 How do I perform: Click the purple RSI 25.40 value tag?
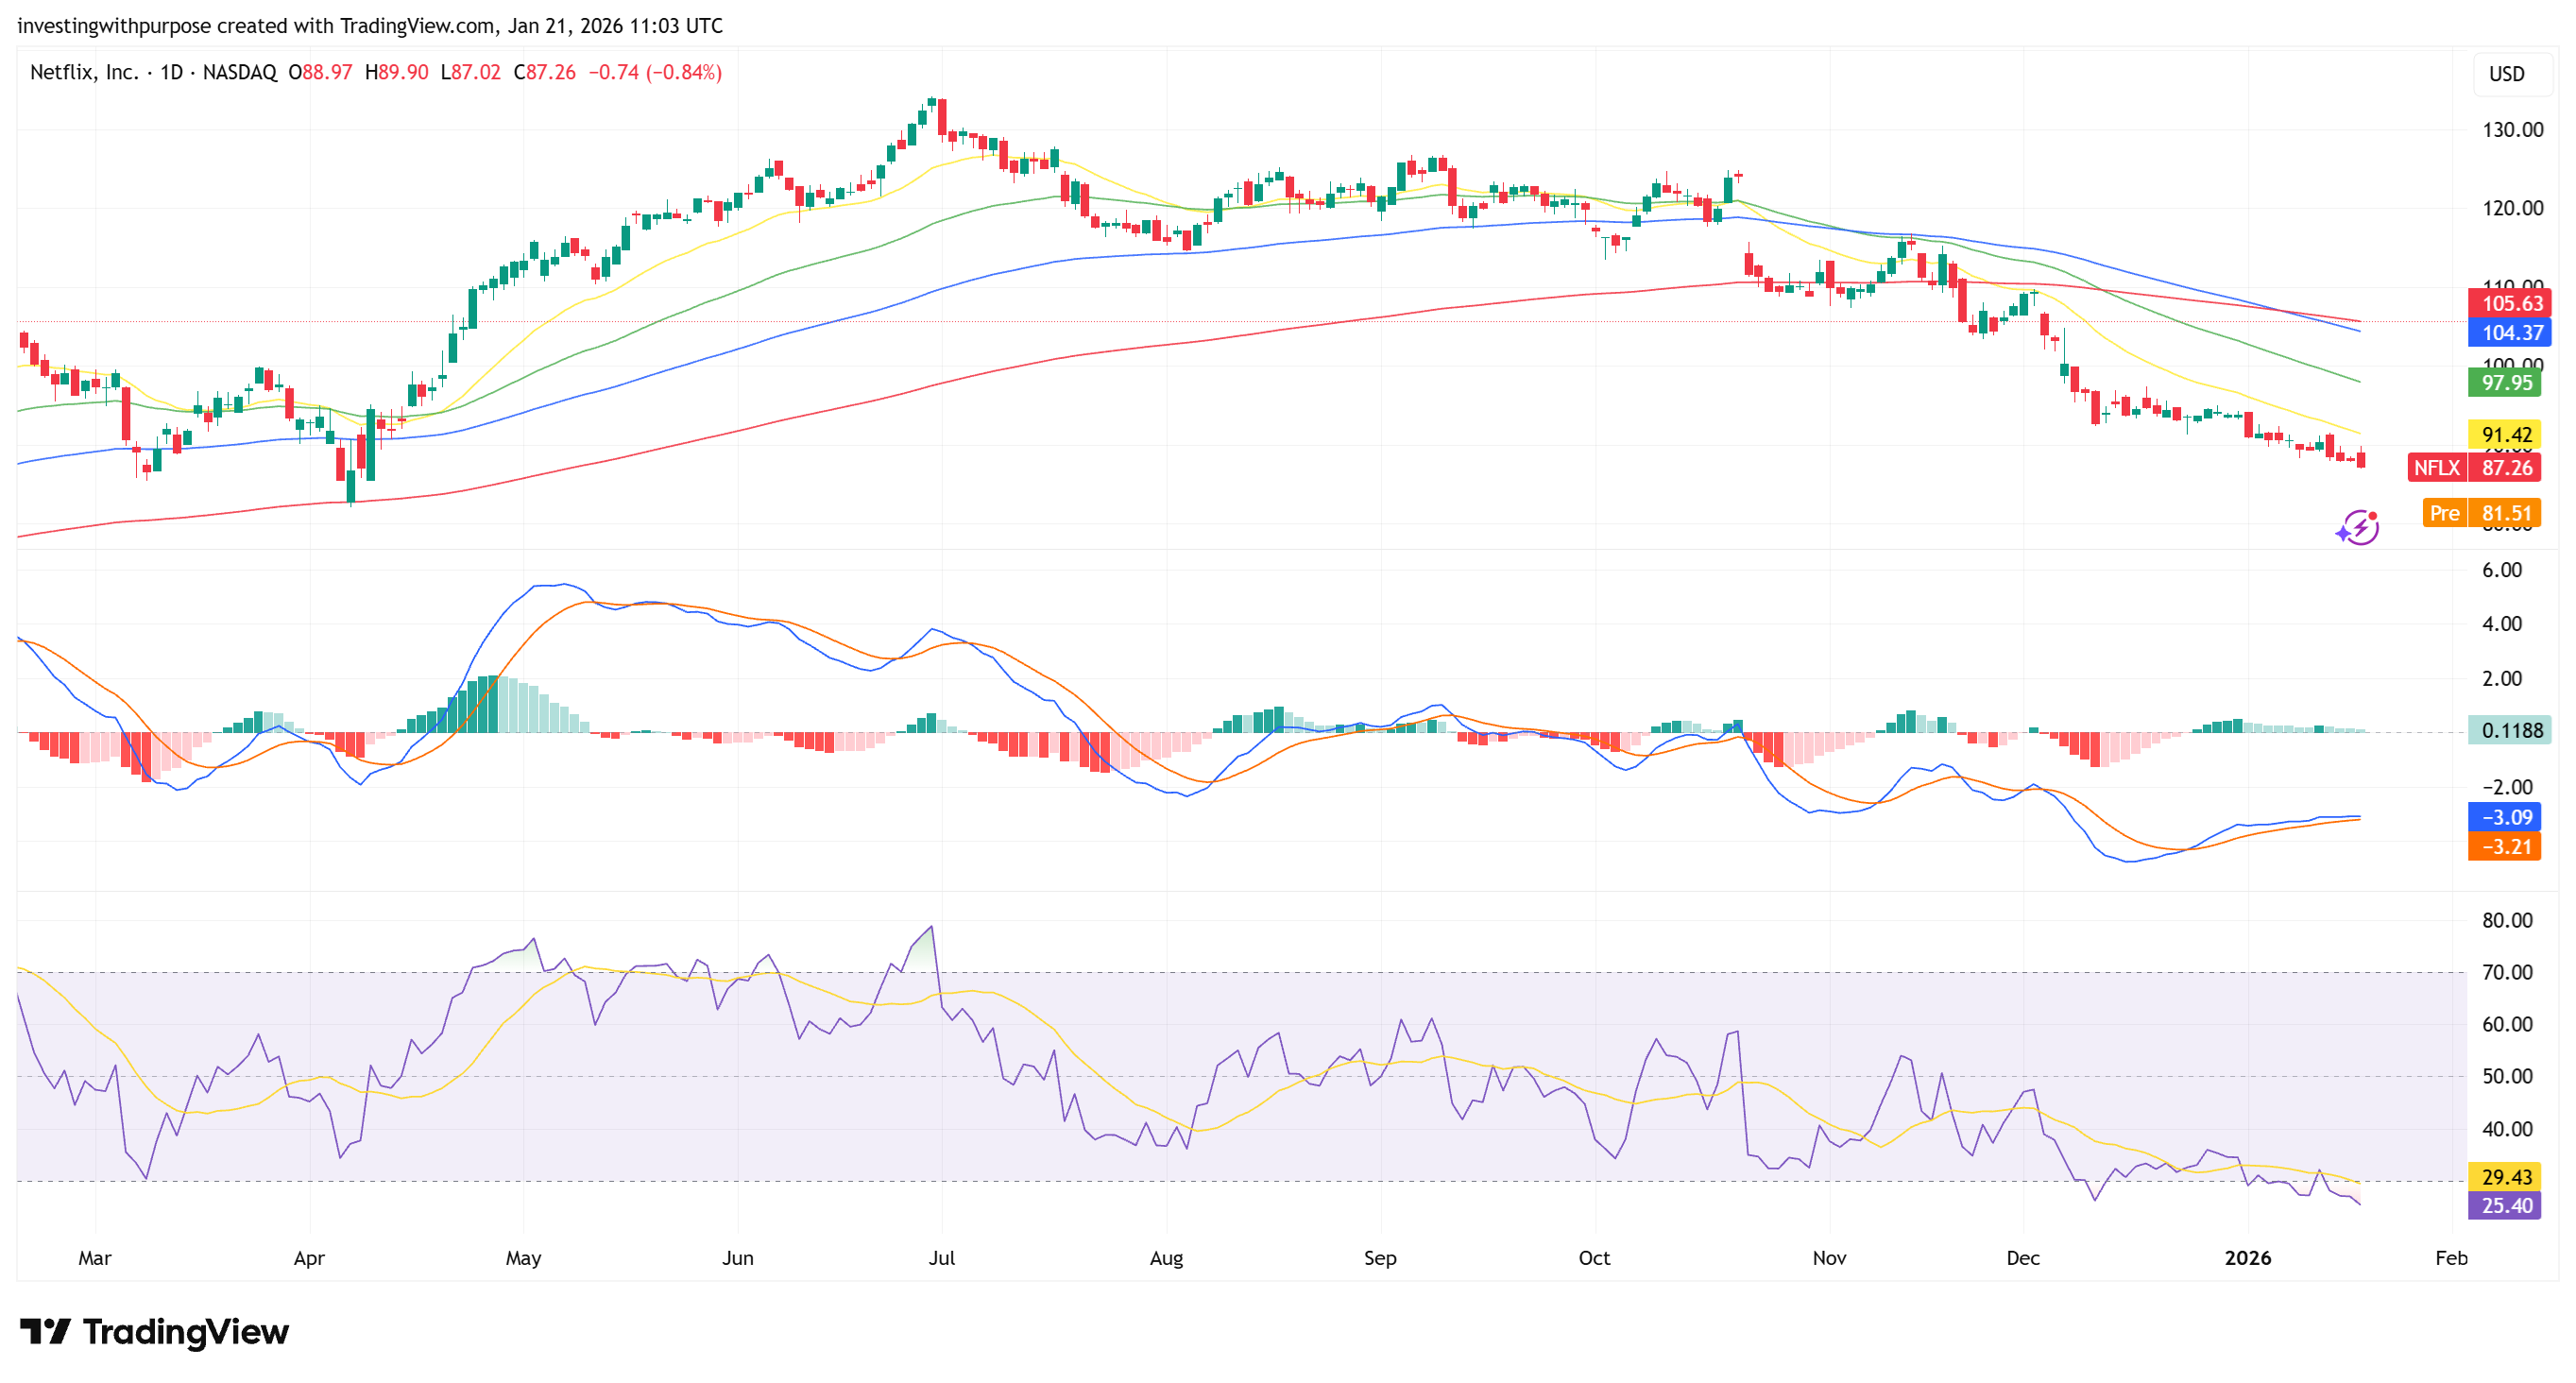coord(2505,1205)
